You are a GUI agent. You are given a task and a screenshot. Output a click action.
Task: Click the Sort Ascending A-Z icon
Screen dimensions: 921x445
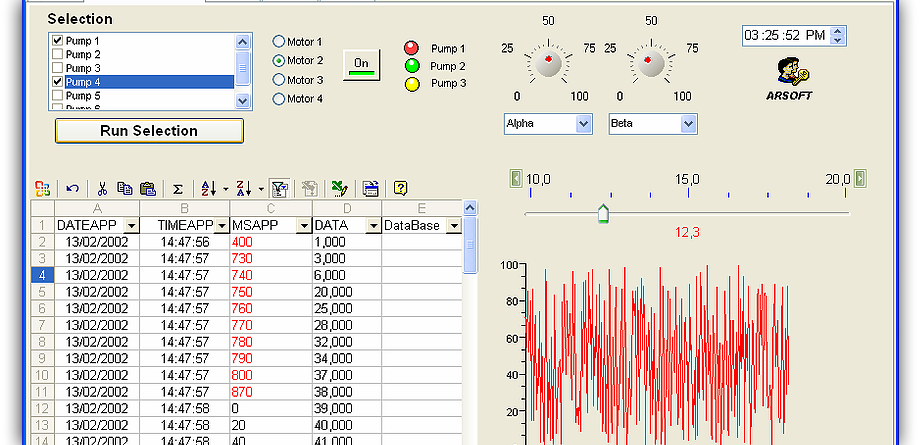click(x=208, y=188)
